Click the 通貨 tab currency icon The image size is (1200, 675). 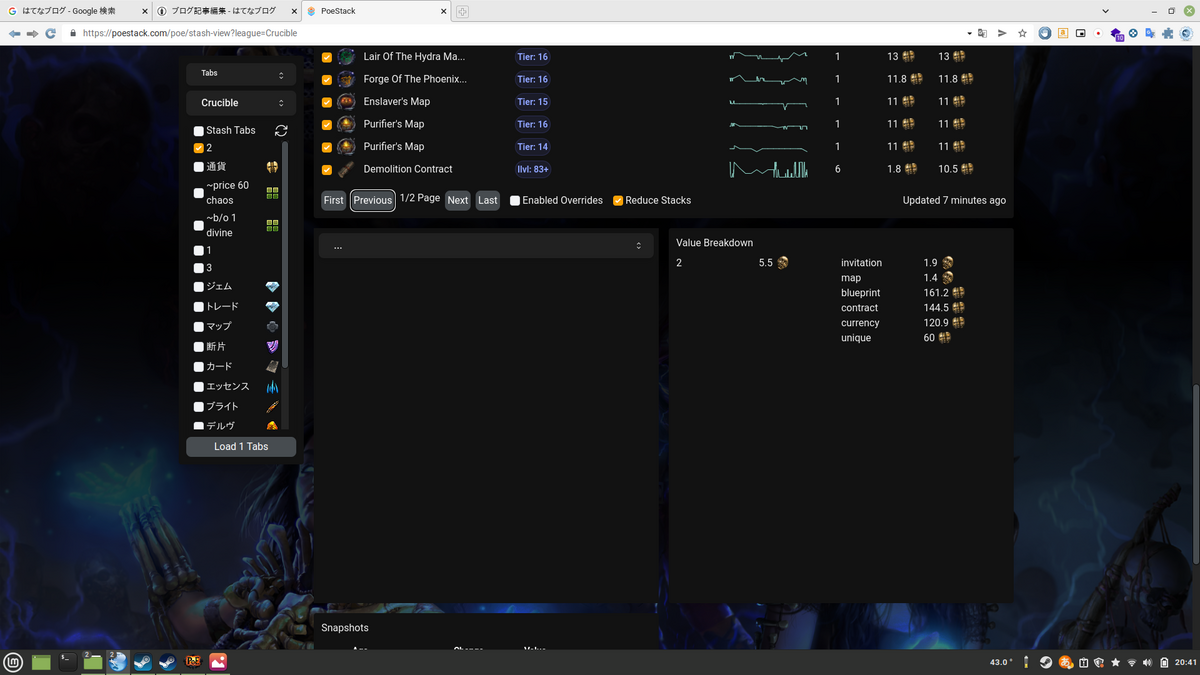272,167
